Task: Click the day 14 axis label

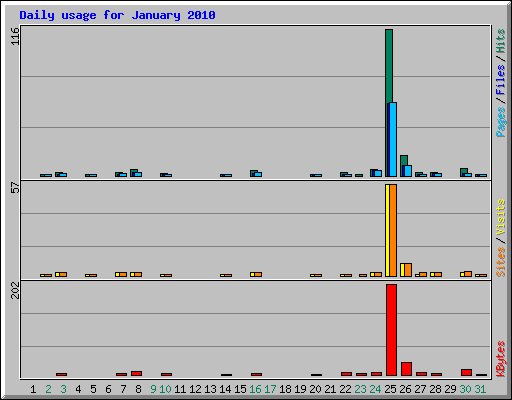Action: tap(225, 389)
